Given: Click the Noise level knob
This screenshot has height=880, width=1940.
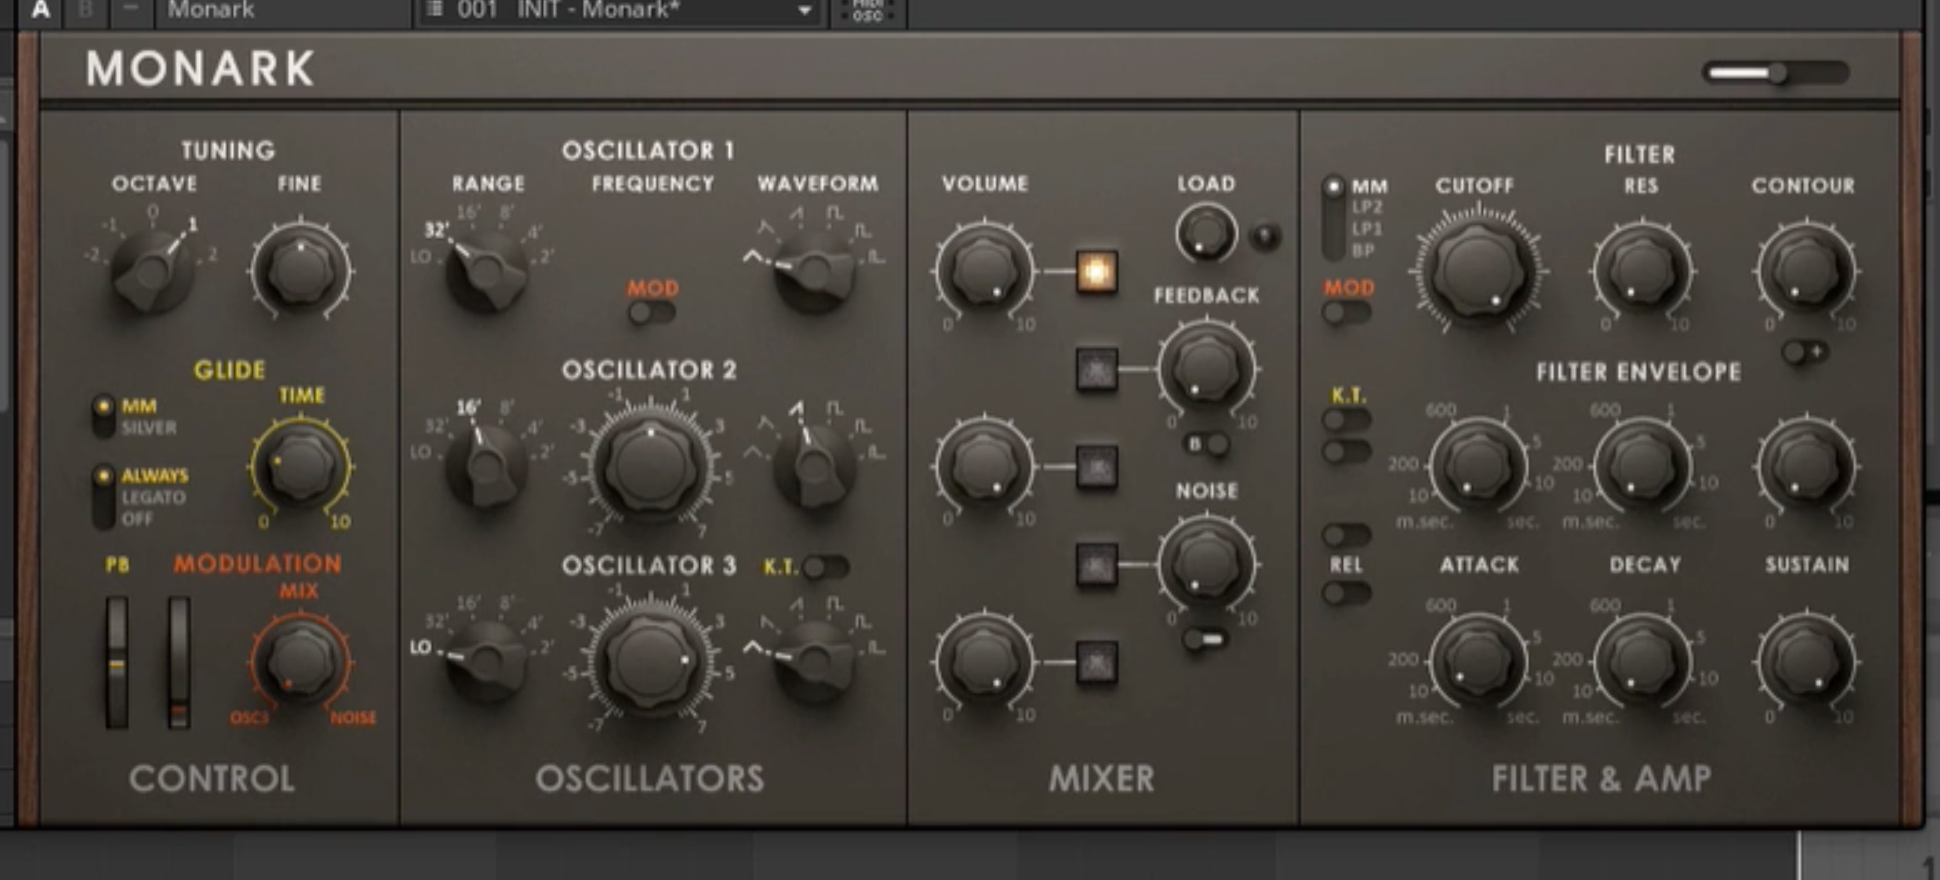Looking at the screenshot, I should [x=1206, y=563].
